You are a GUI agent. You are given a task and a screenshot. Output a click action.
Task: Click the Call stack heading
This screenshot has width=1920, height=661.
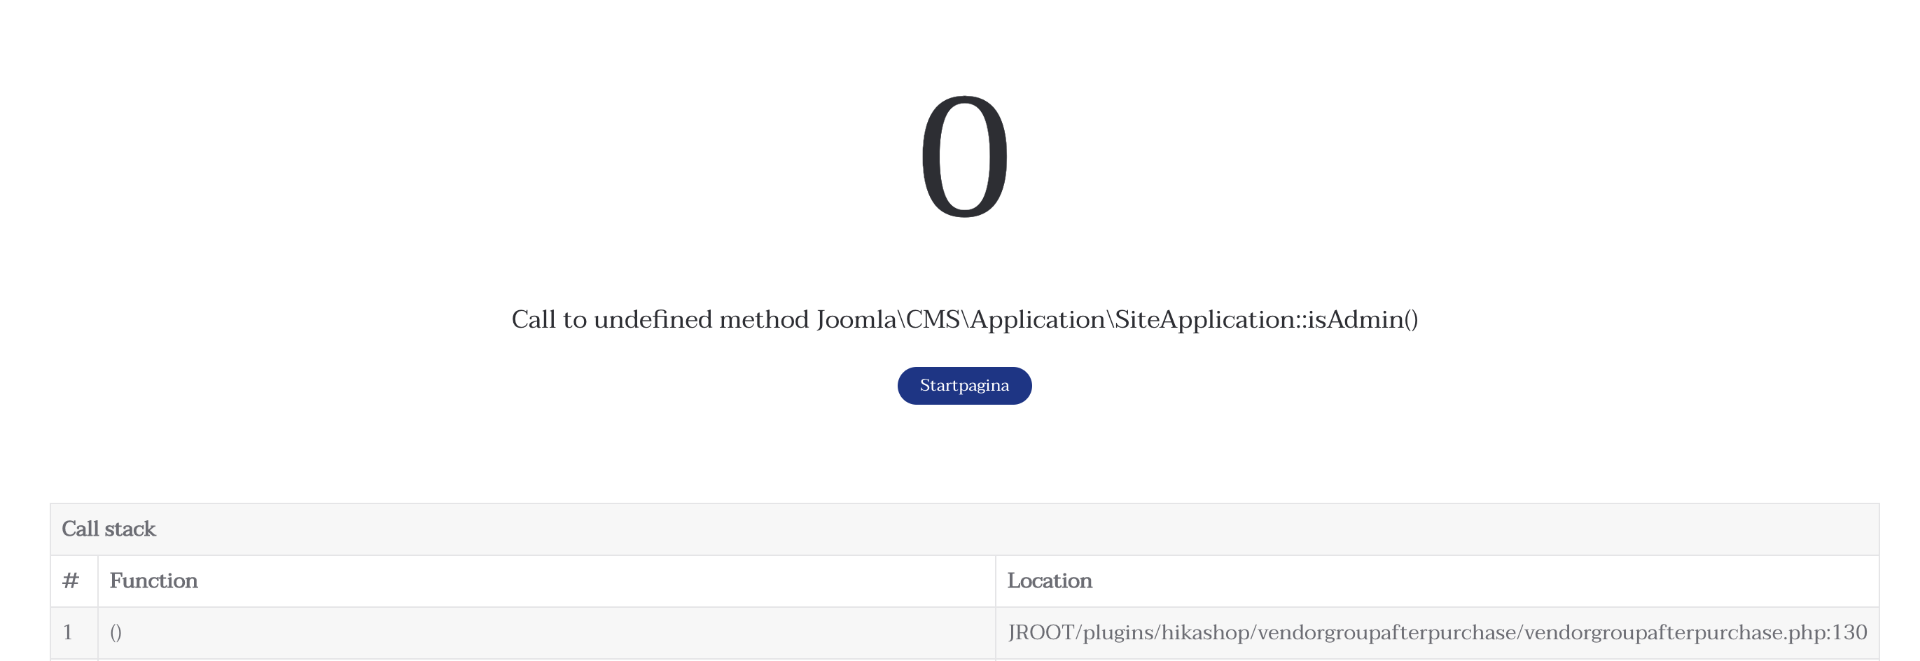[109, 529]
